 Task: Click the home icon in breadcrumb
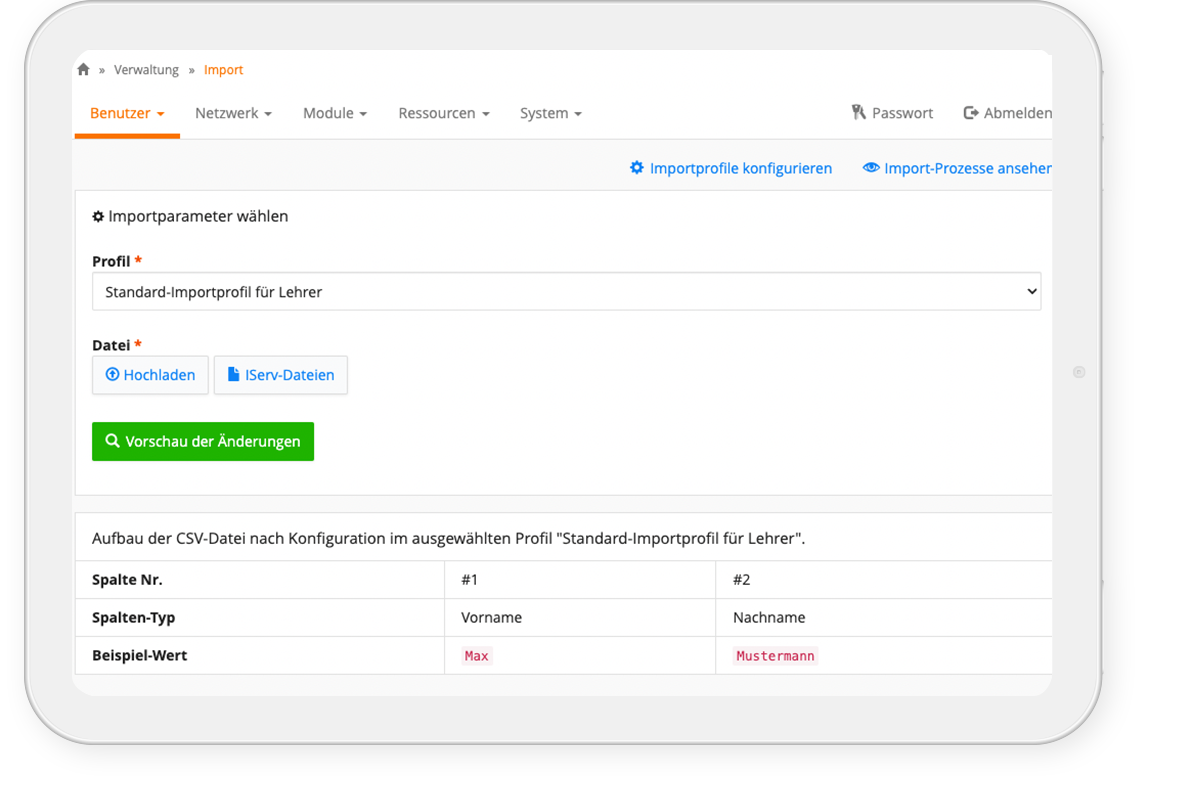(x=83, y=70)
